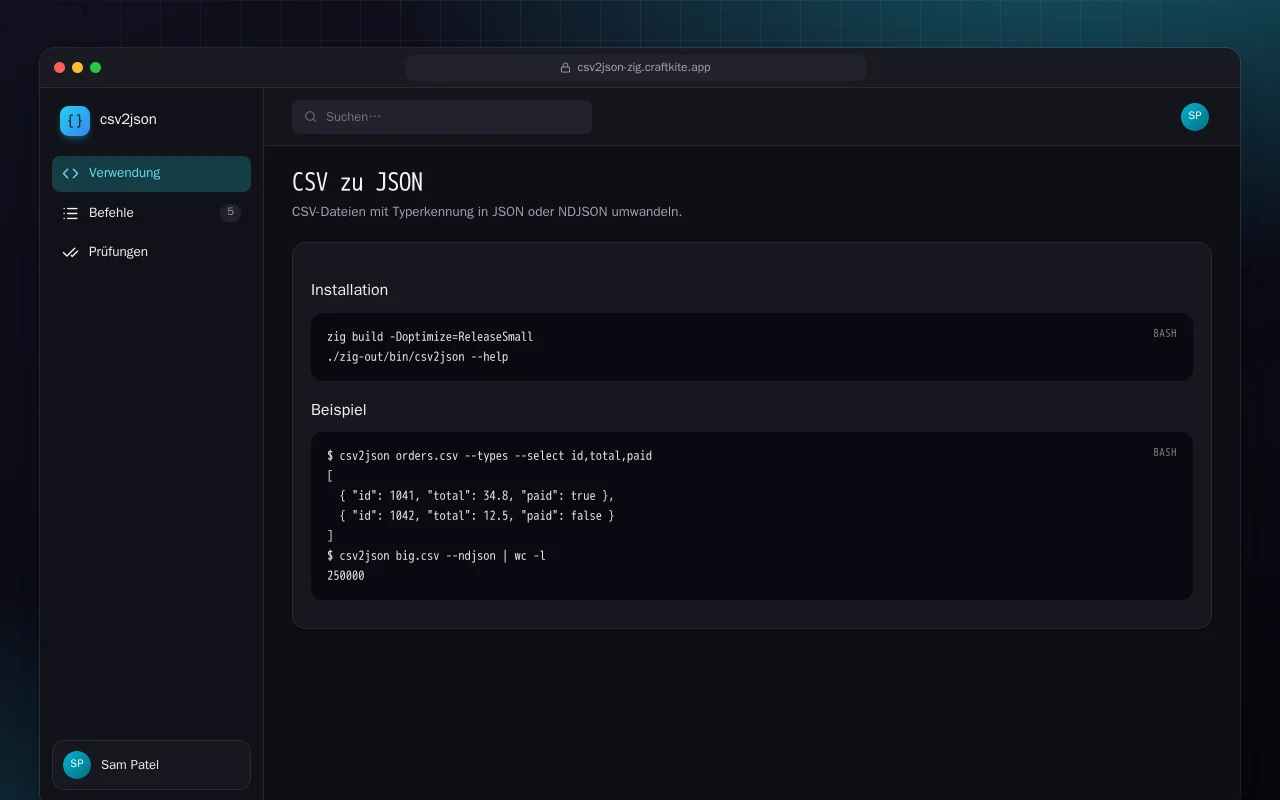
Task: Click the csv2json orders.csv --types command line
Action: [489, 456]
